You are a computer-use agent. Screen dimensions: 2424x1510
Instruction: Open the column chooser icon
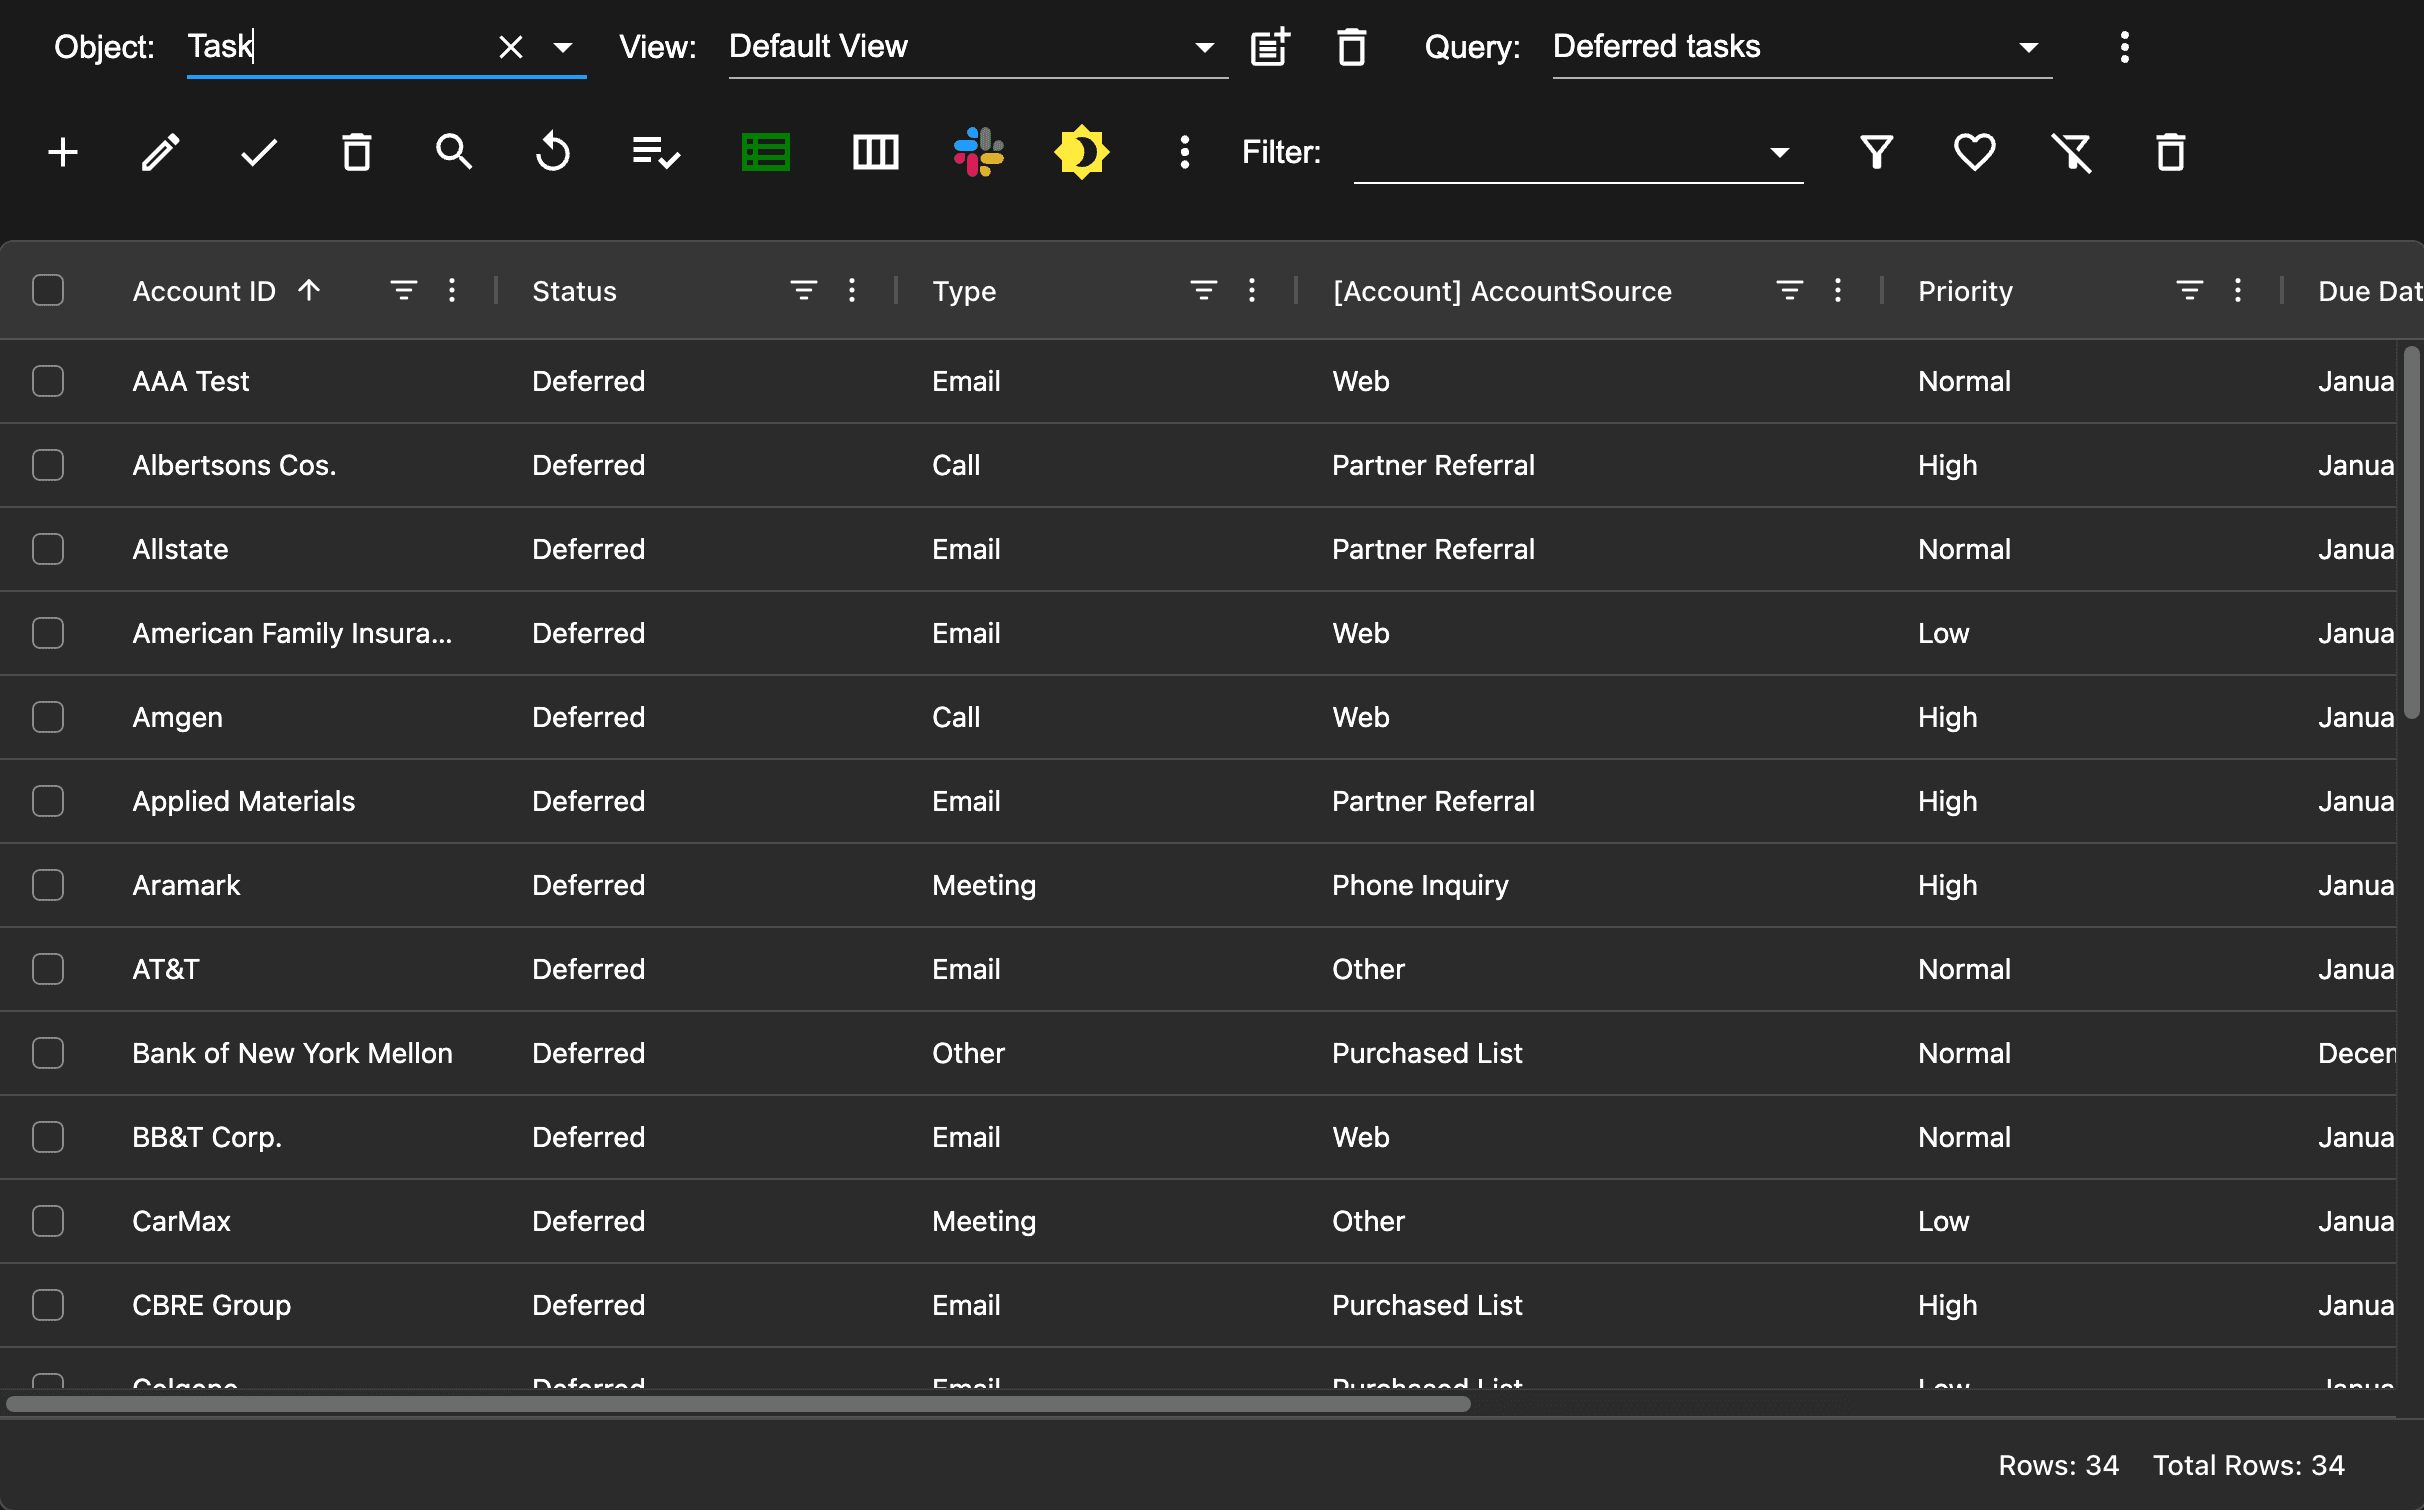(x=875, y=153)
